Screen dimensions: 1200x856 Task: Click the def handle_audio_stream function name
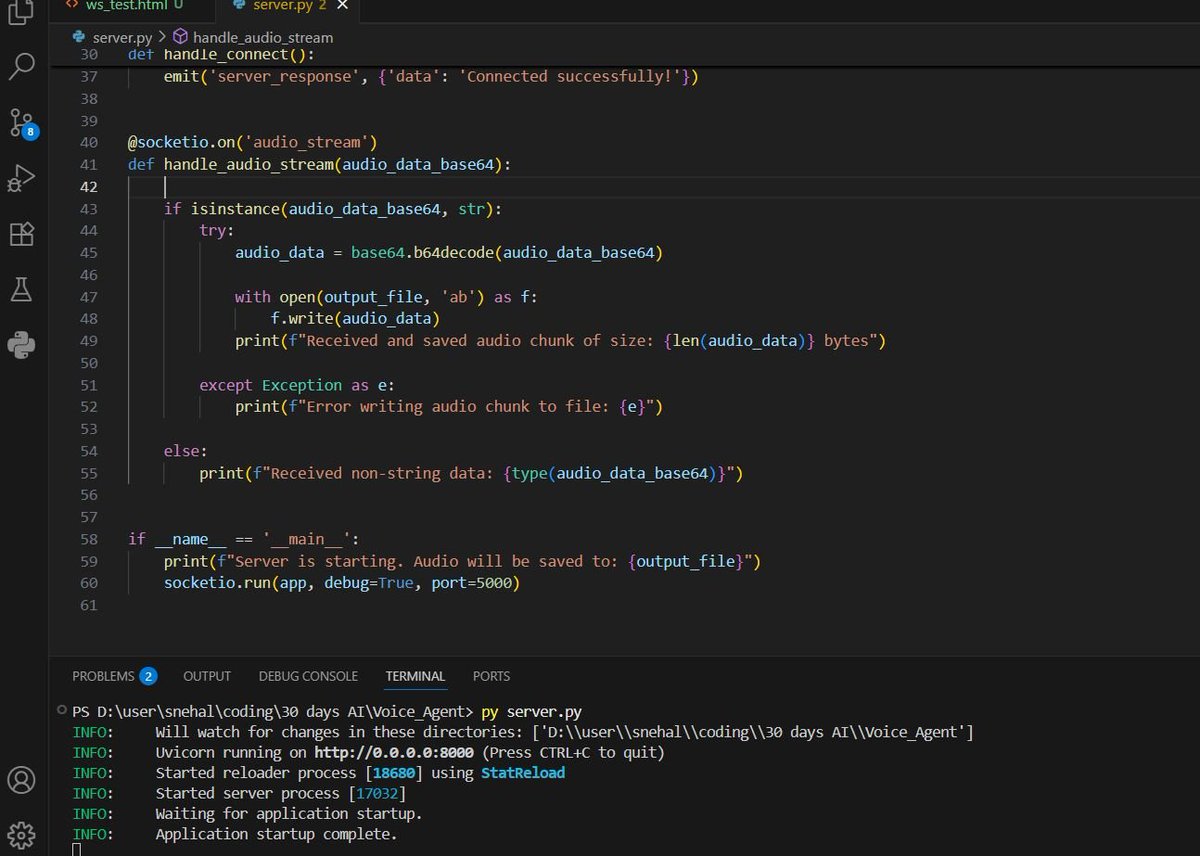[247, 165]
